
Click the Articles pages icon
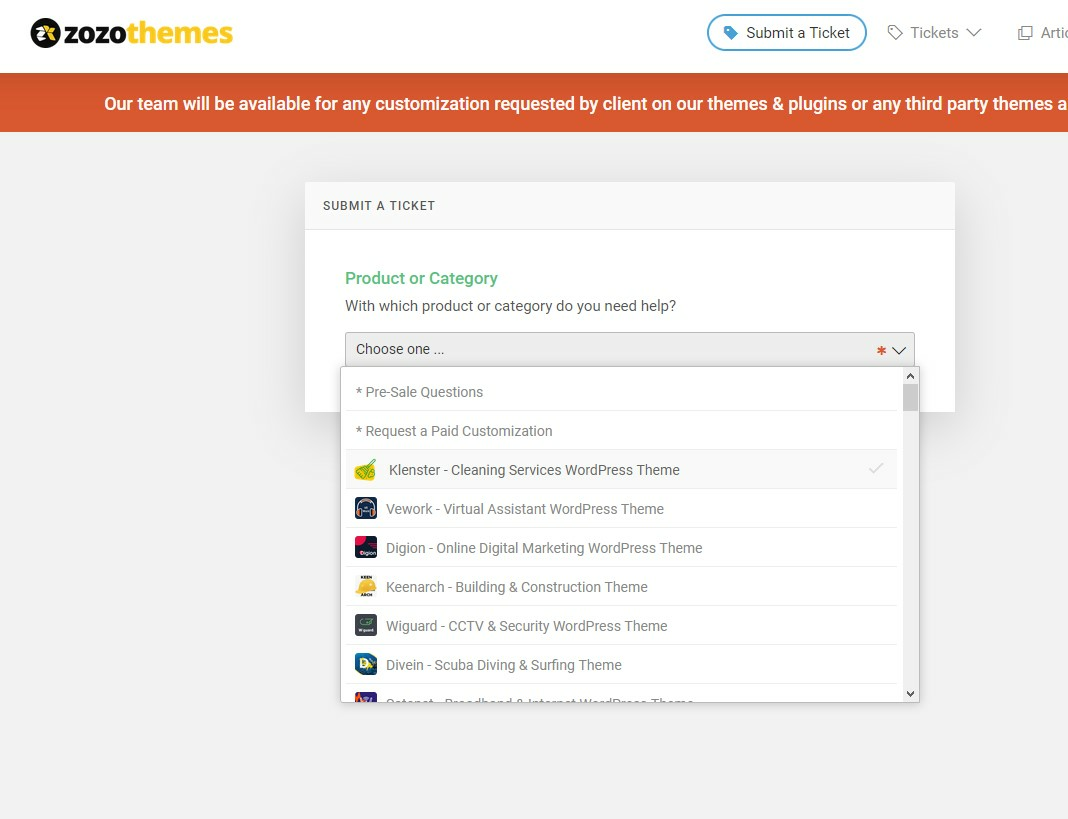tap(1024, 33)
